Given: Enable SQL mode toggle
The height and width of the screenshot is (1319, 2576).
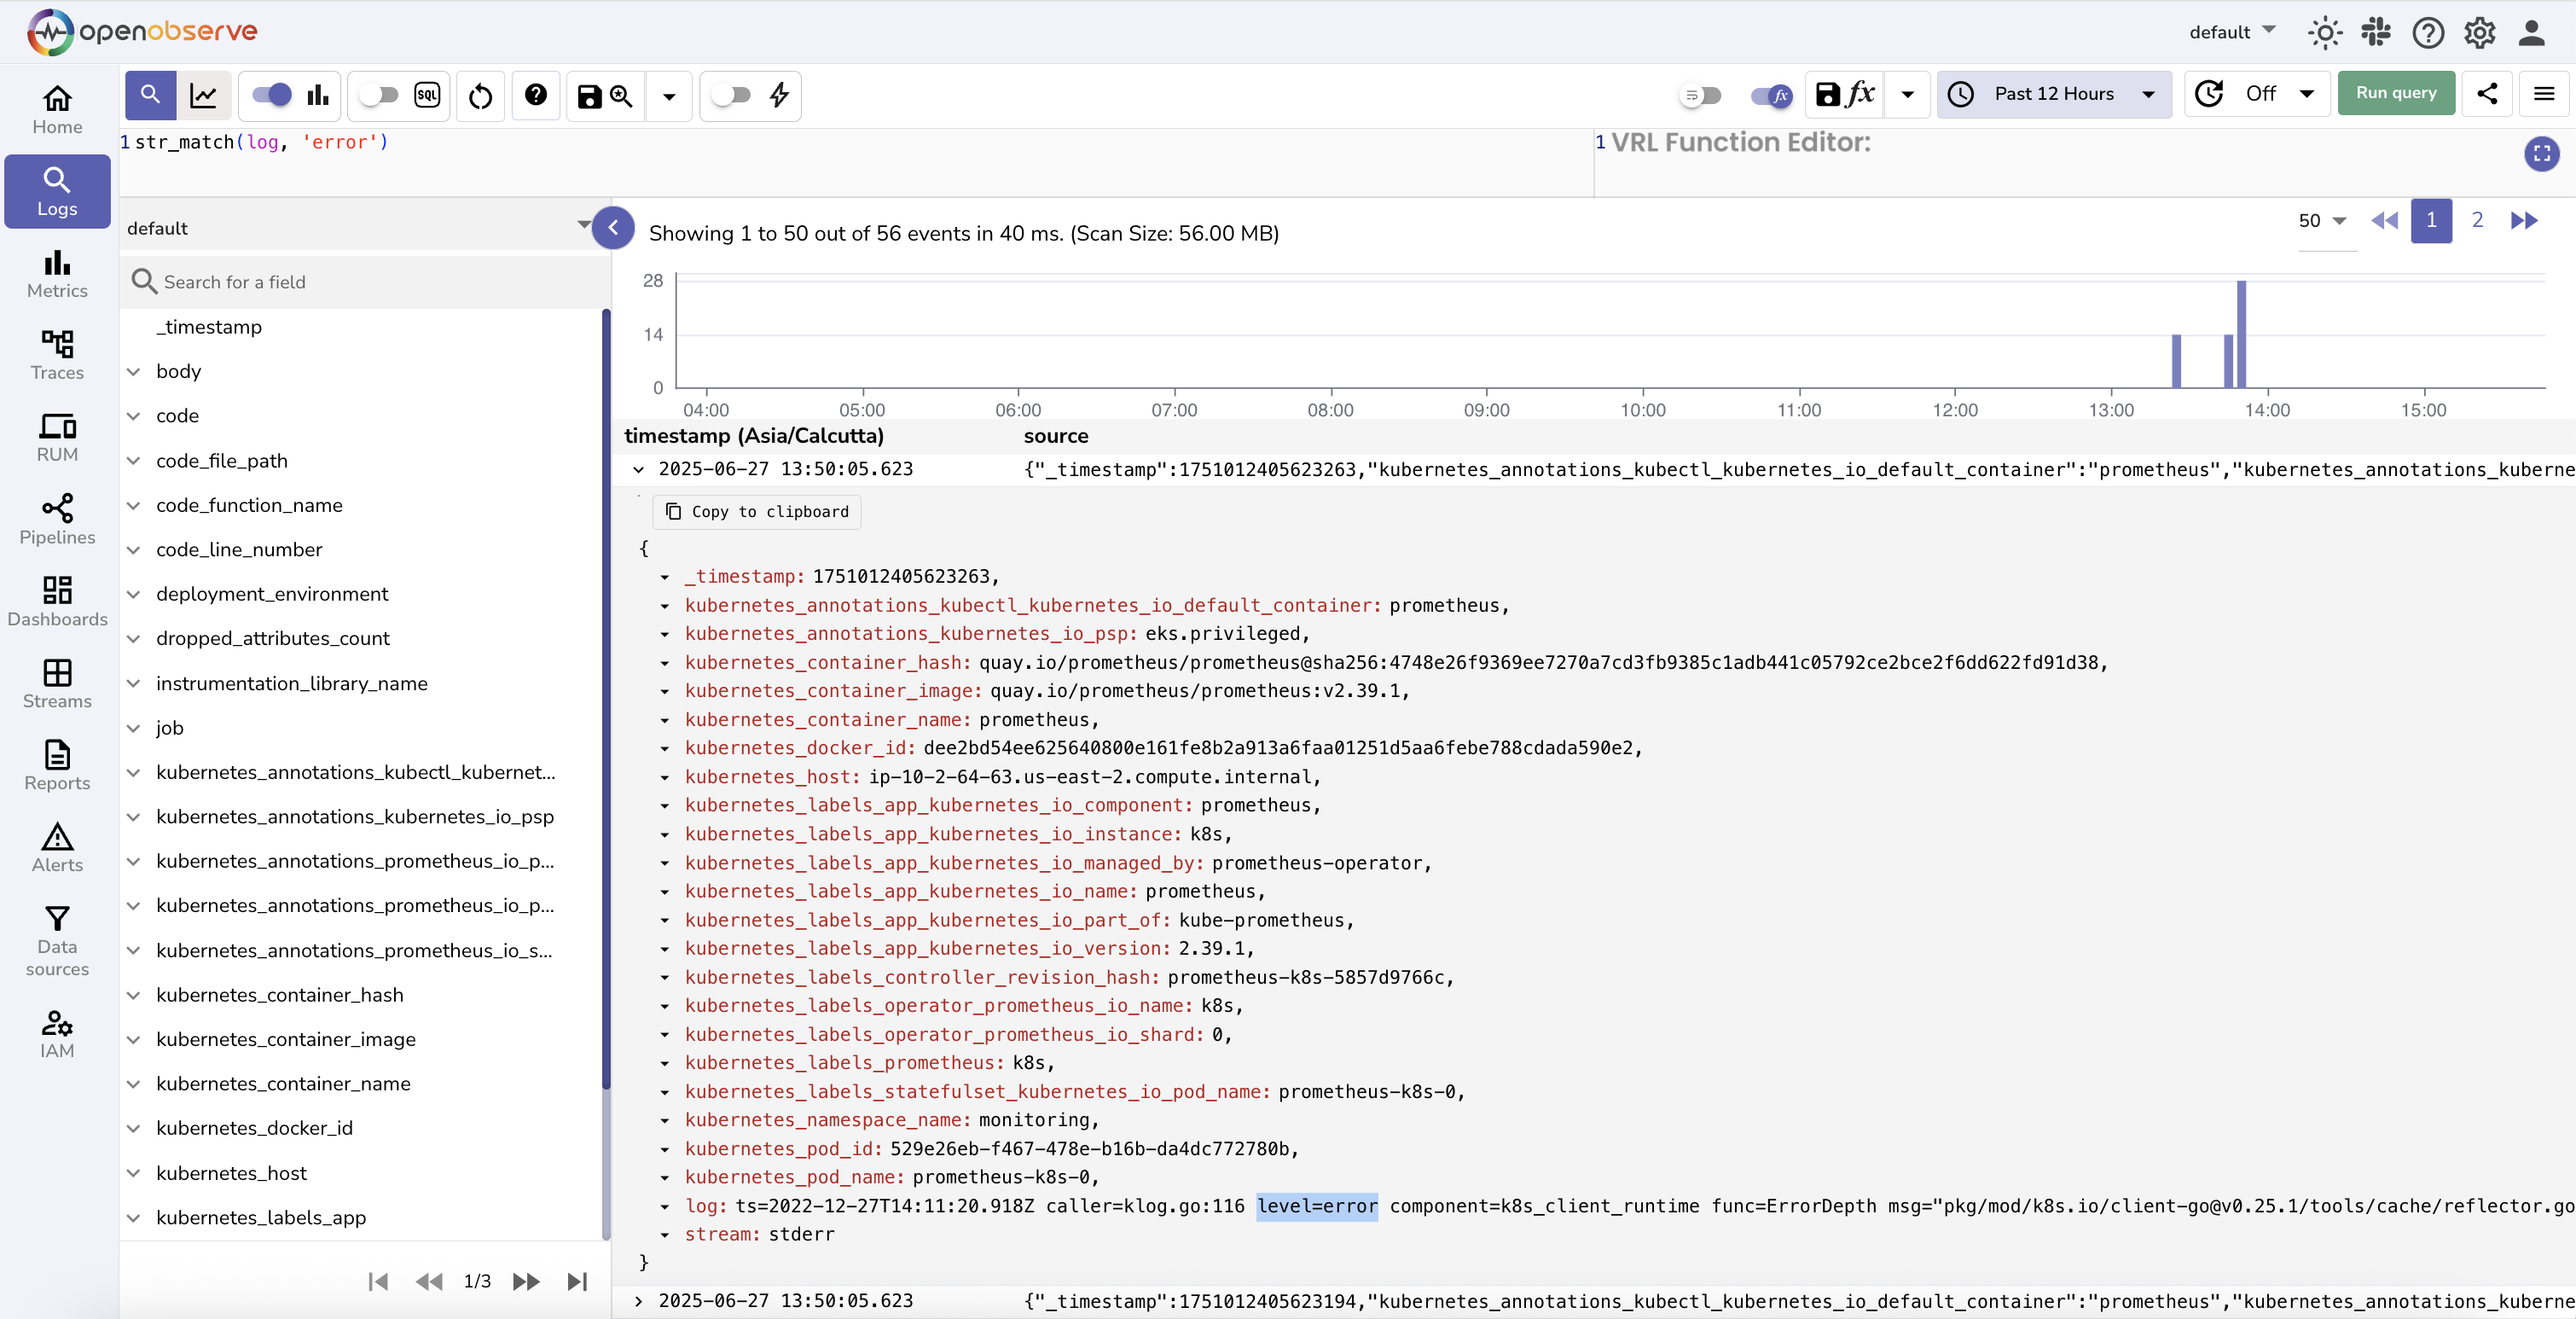Looking at the screenshot, I should coord(380,95).
